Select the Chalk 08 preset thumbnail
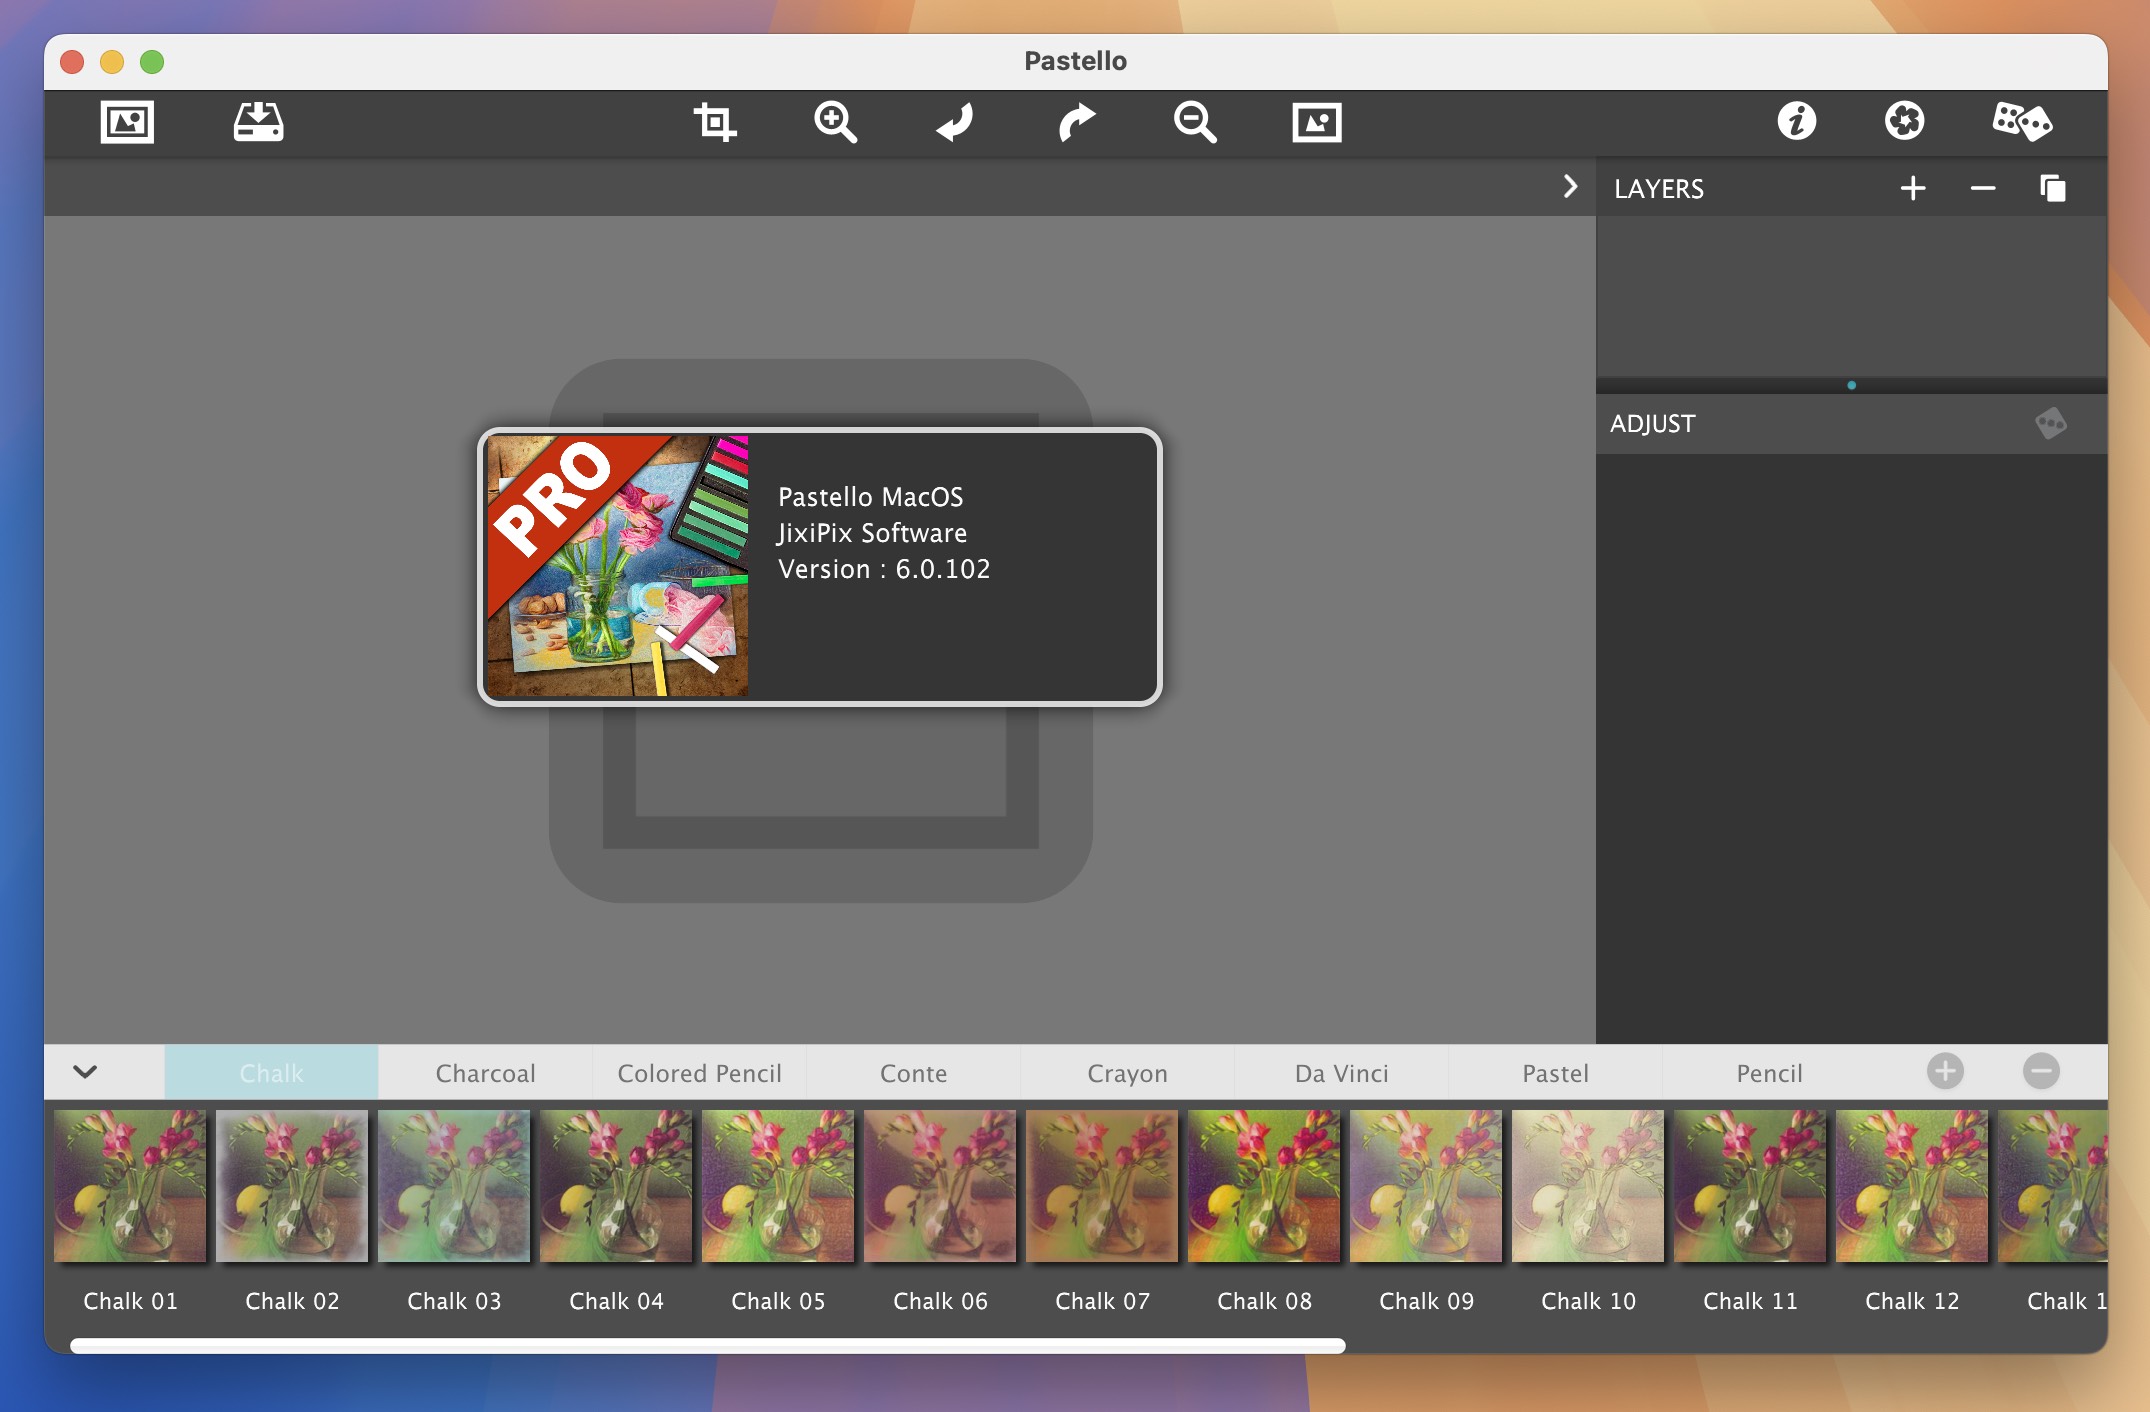 coord(1264,1185)
